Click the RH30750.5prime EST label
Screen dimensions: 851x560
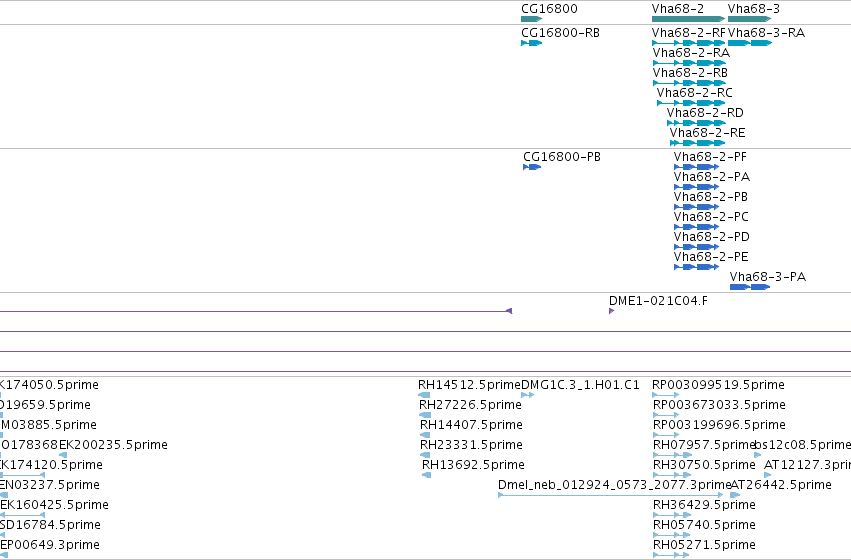704,465
